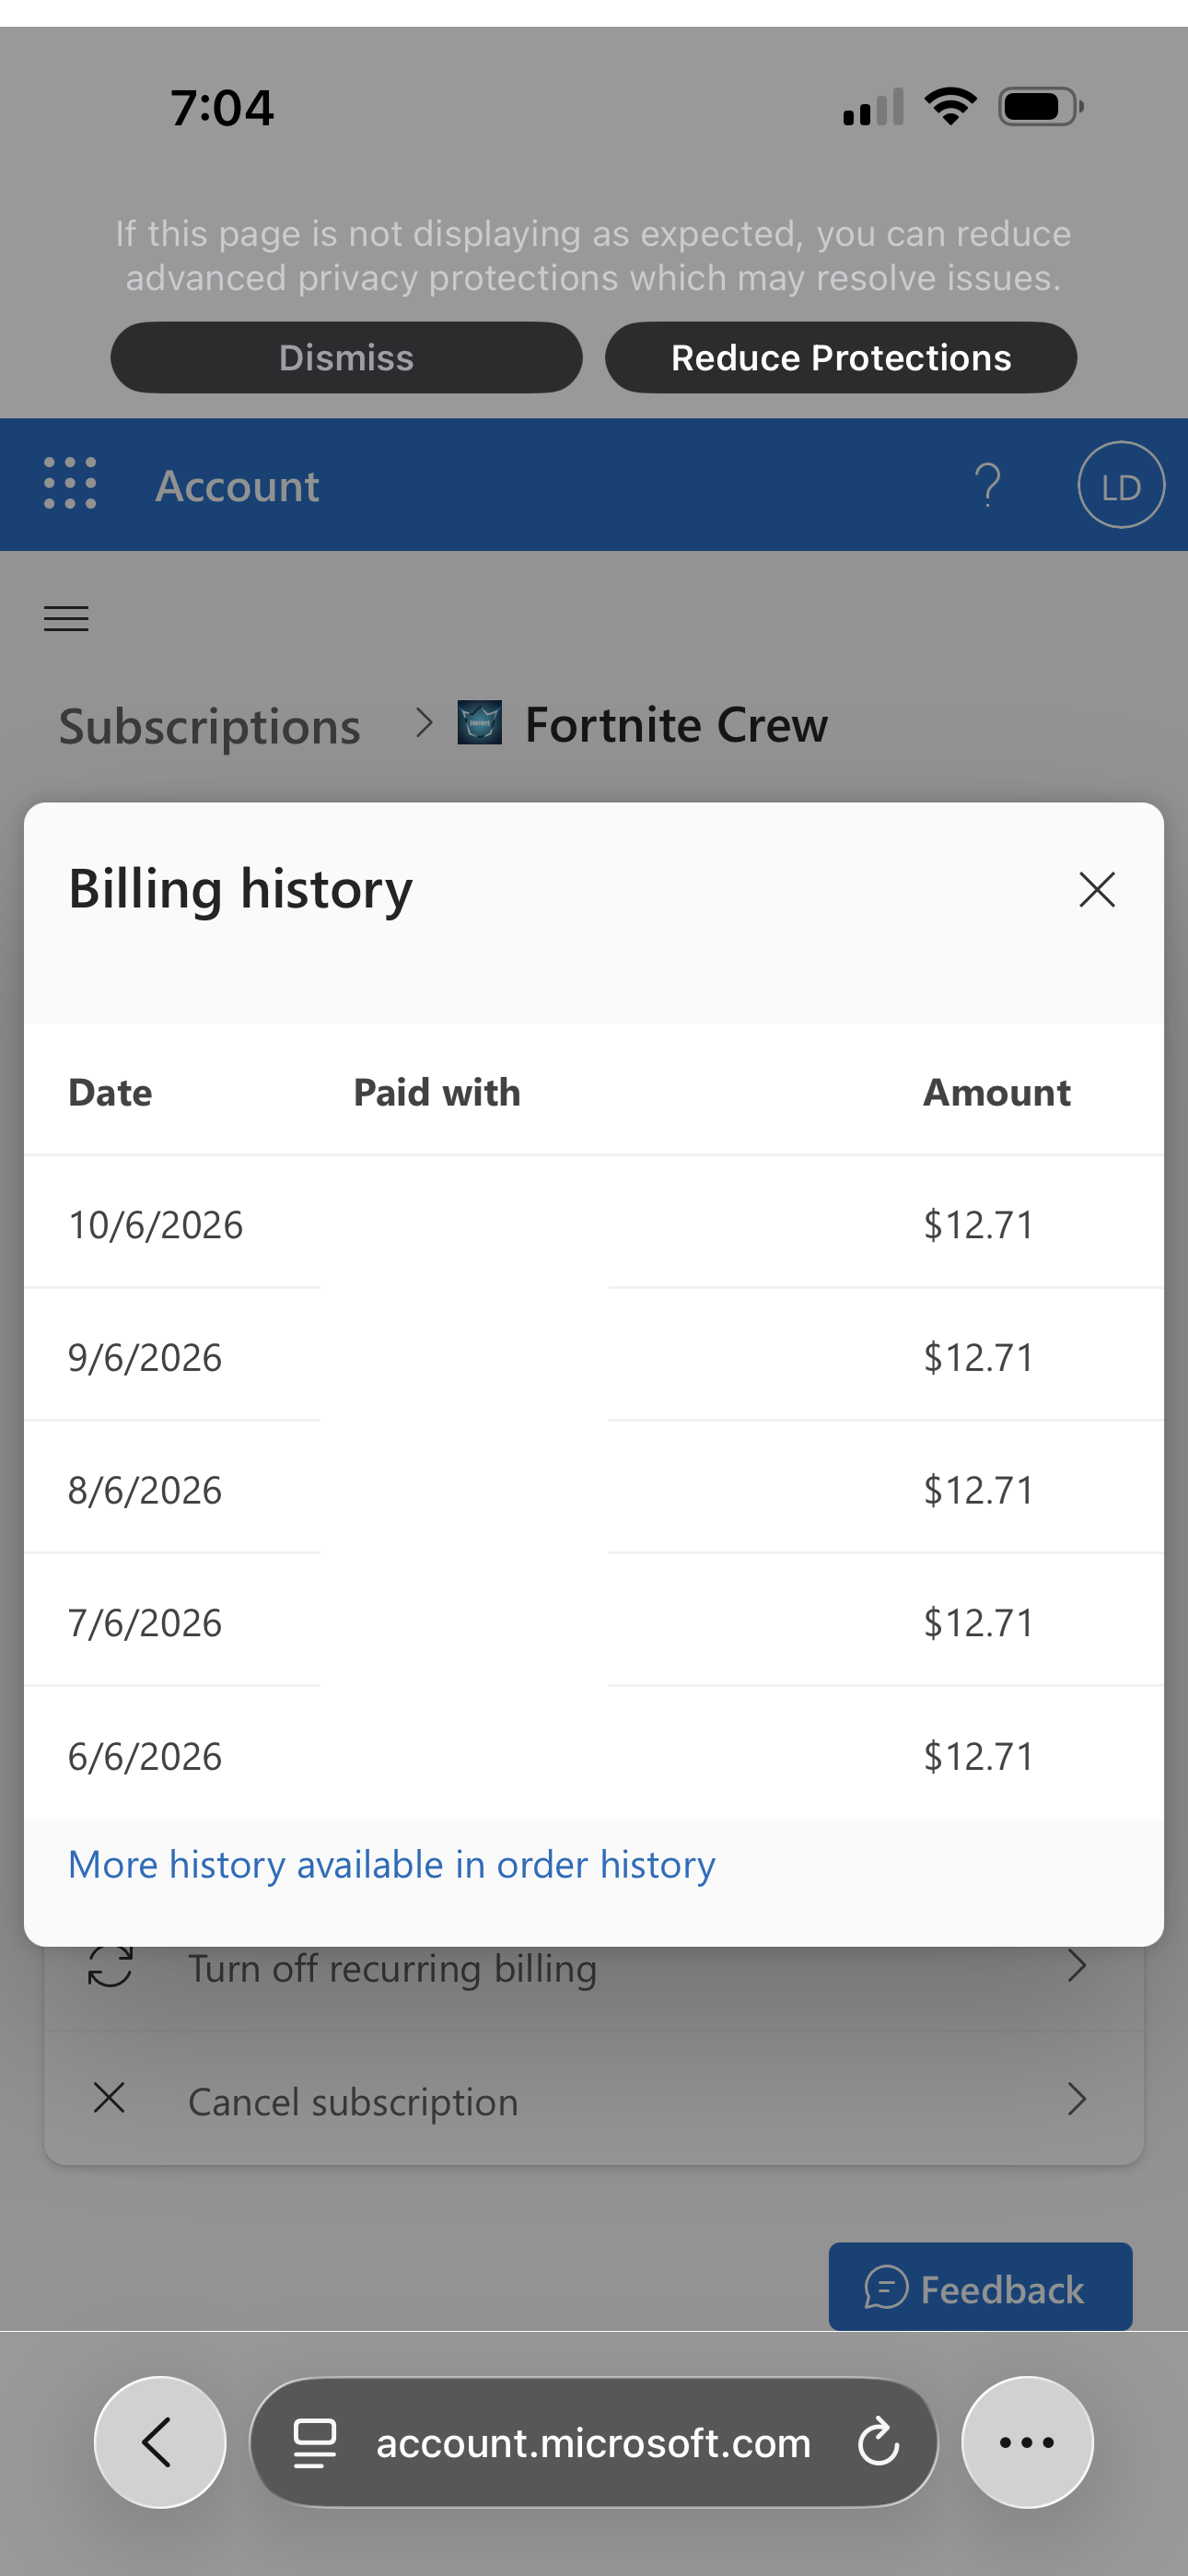Open the LD account profile avatar
The height and width of the screenshot is (2576, 1188).
[x=1121, y=485]
